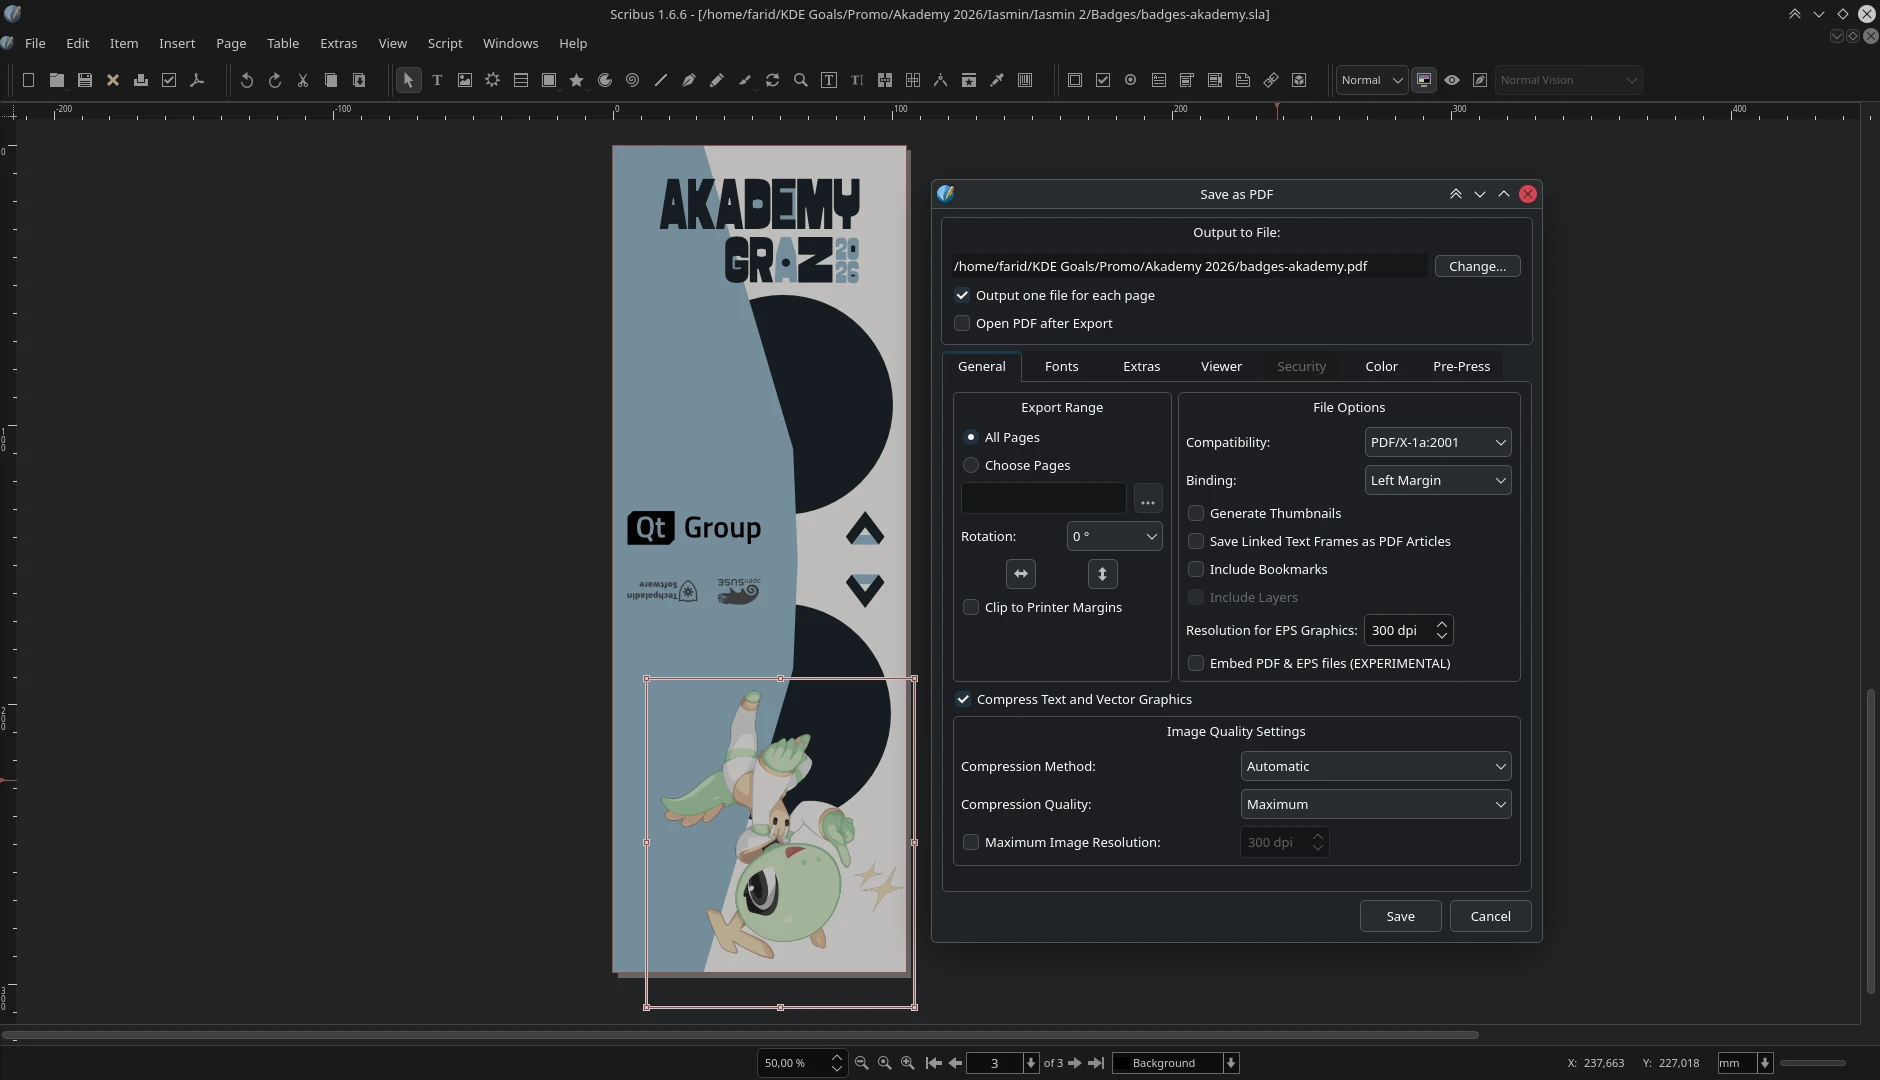Click mirror pages vertically button

tap(1103, 574)
